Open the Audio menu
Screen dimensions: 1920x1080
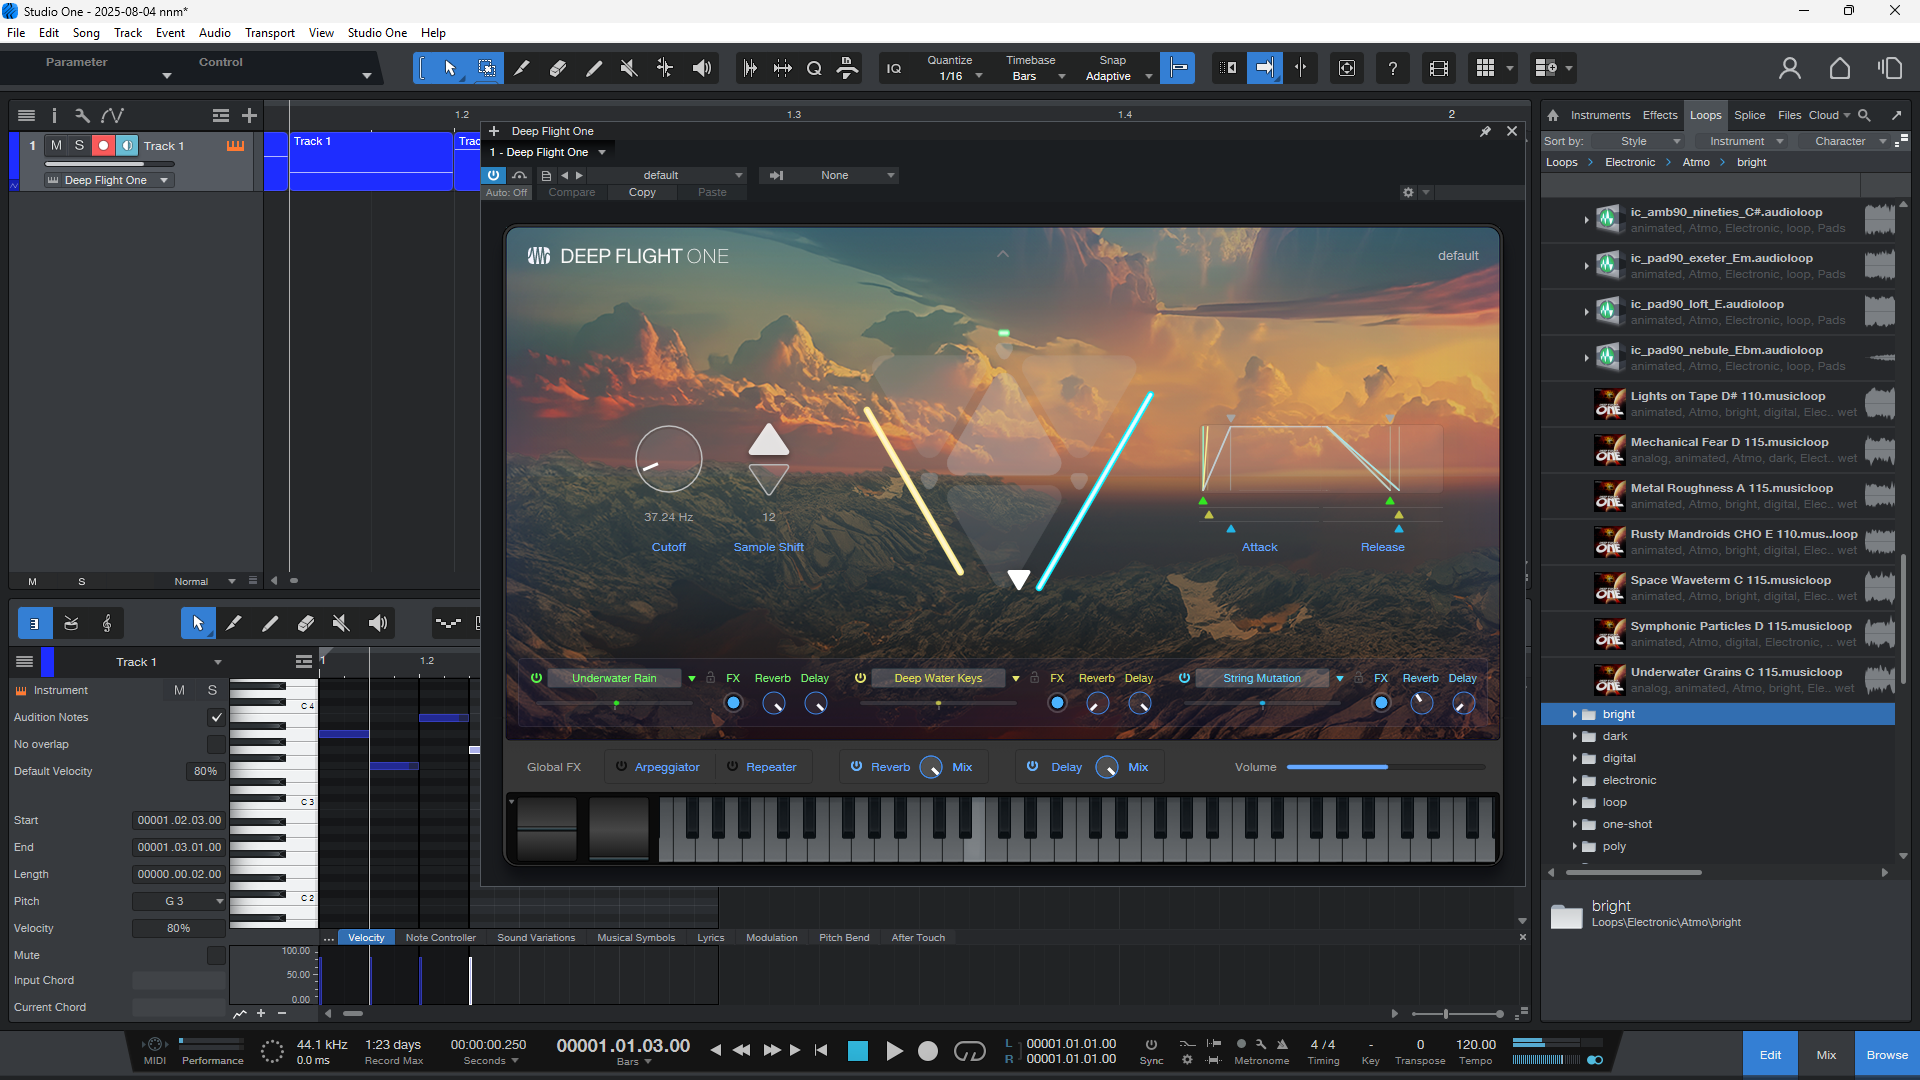tap(214, 33)
